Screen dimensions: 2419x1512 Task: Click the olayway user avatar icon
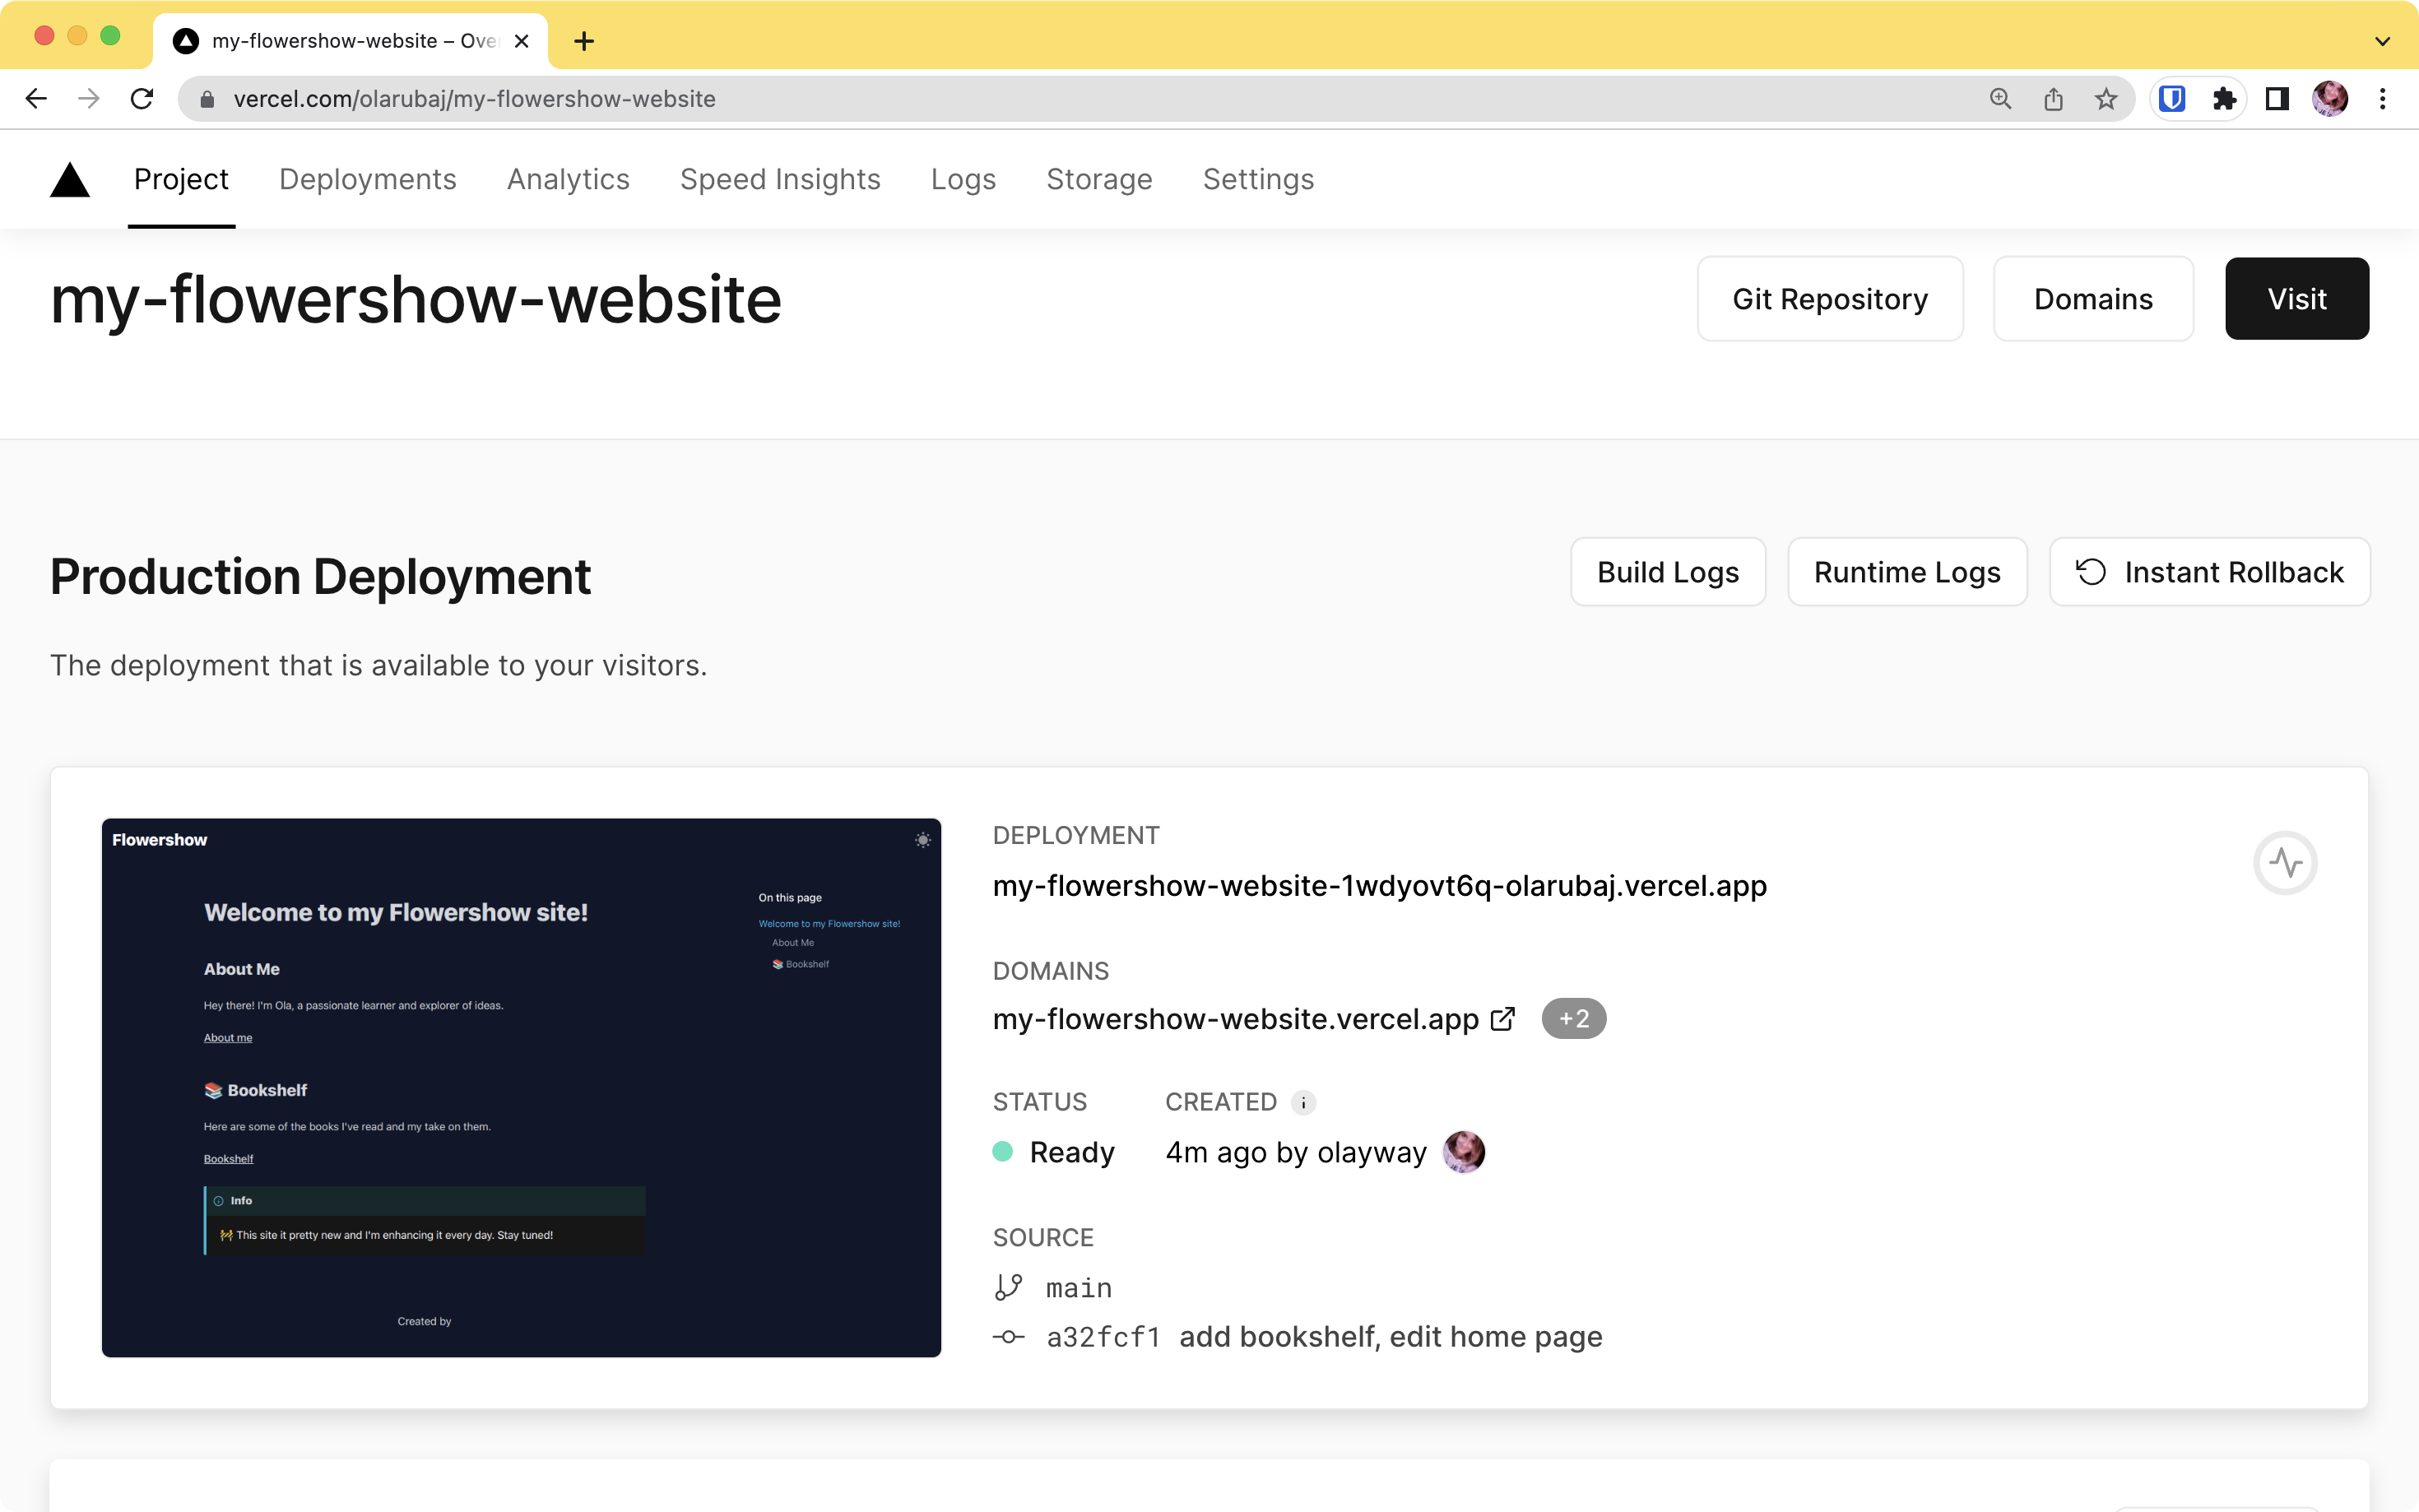(1463, 1152)
